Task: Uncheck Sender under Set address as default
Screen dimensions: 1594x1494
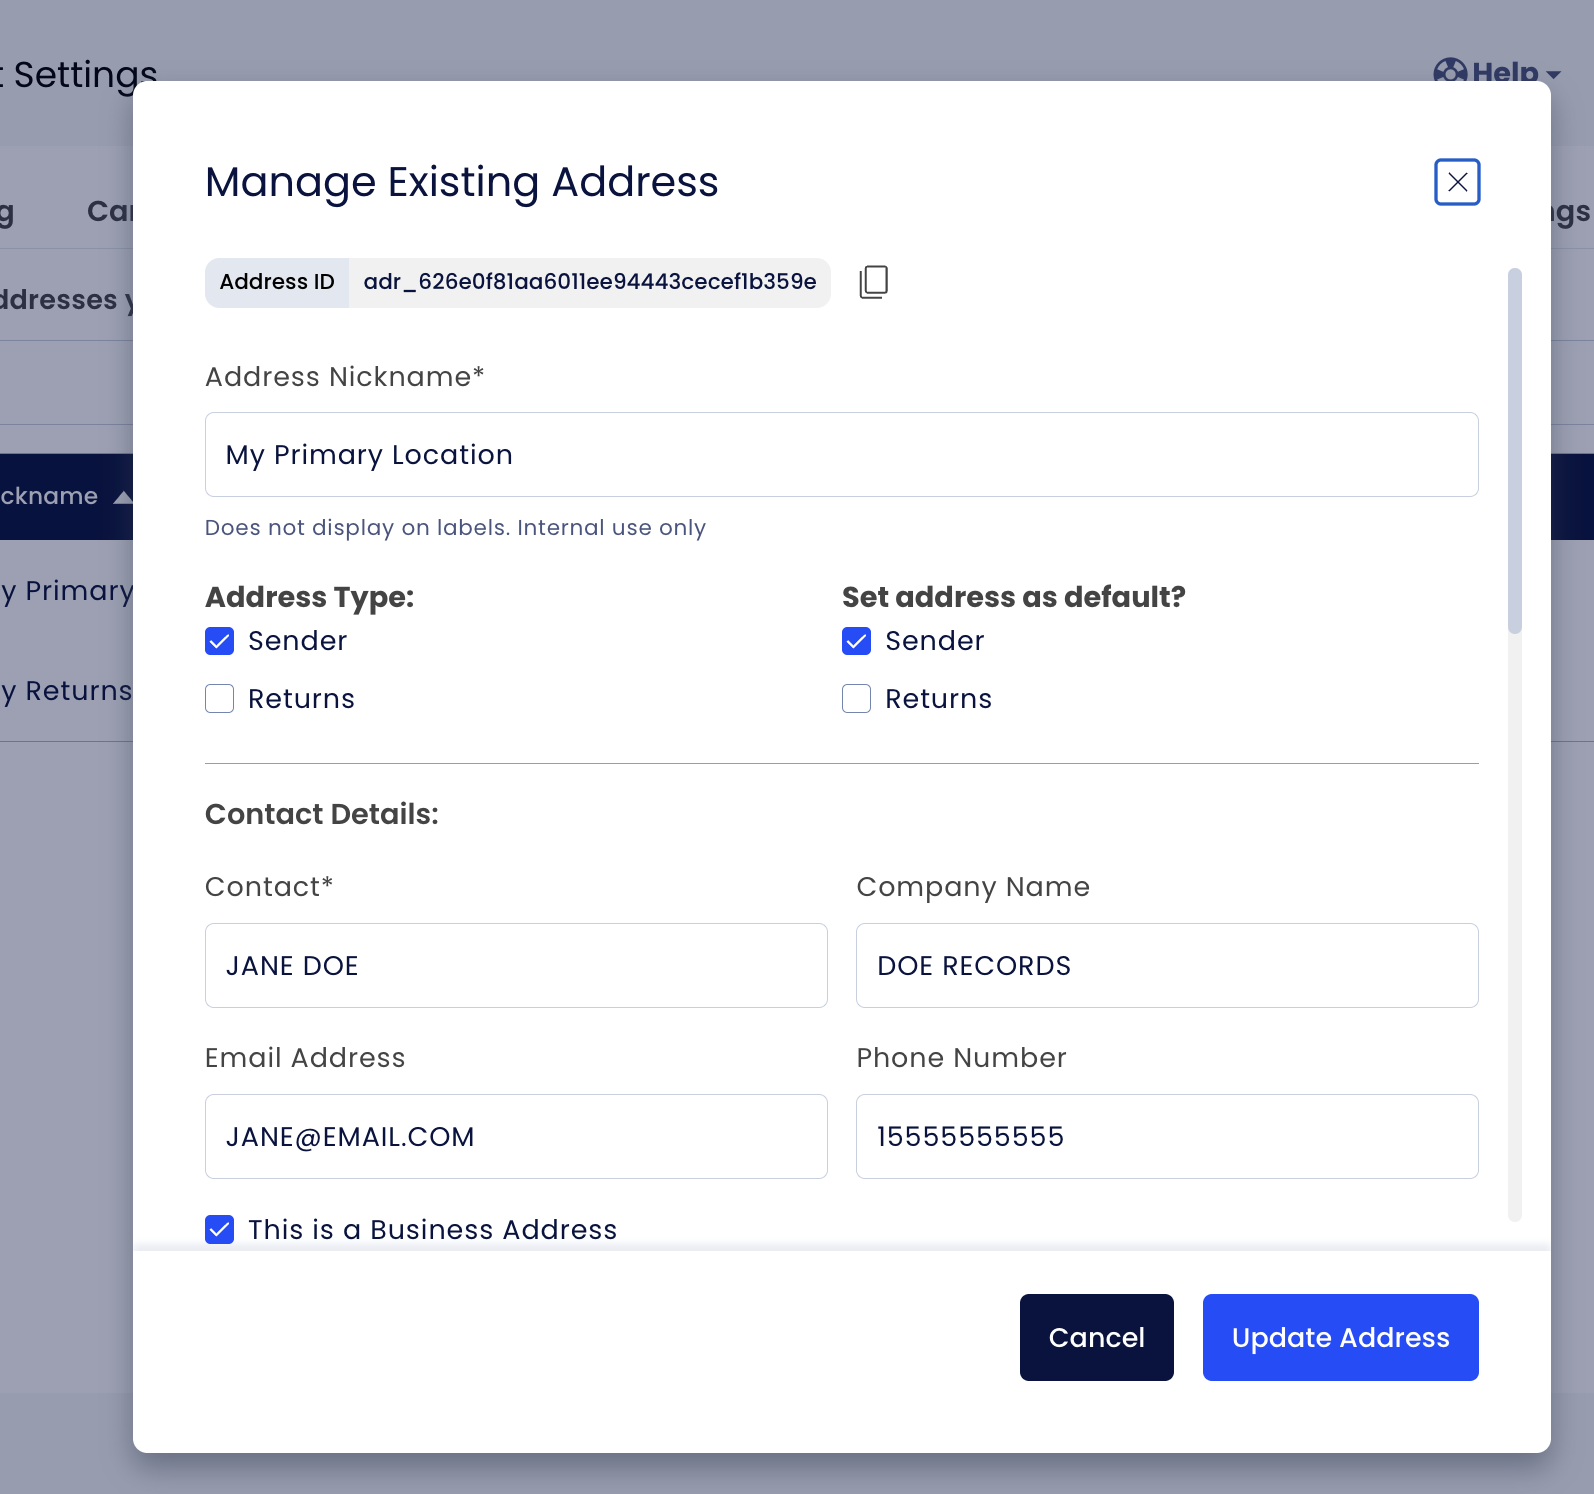Action: click(x=856, y=641)
